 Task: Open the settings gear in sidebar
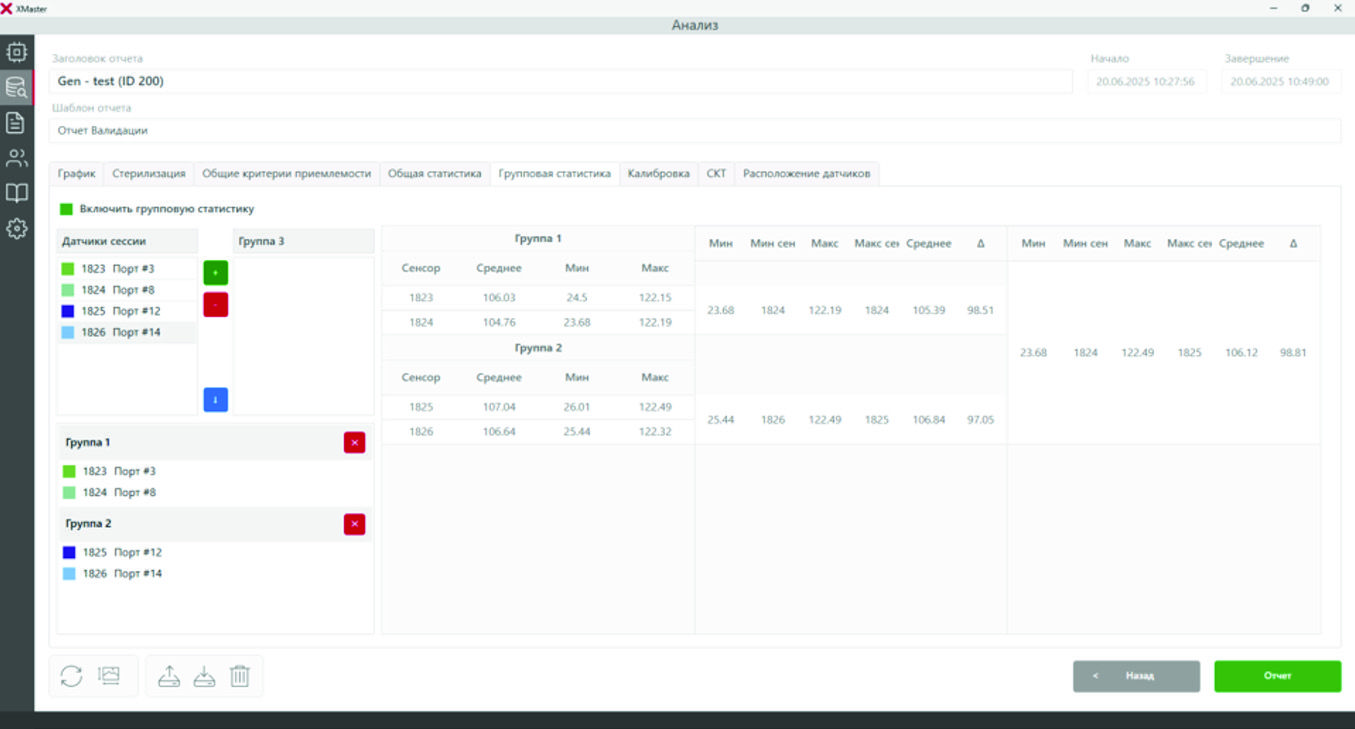coord(16,229)
